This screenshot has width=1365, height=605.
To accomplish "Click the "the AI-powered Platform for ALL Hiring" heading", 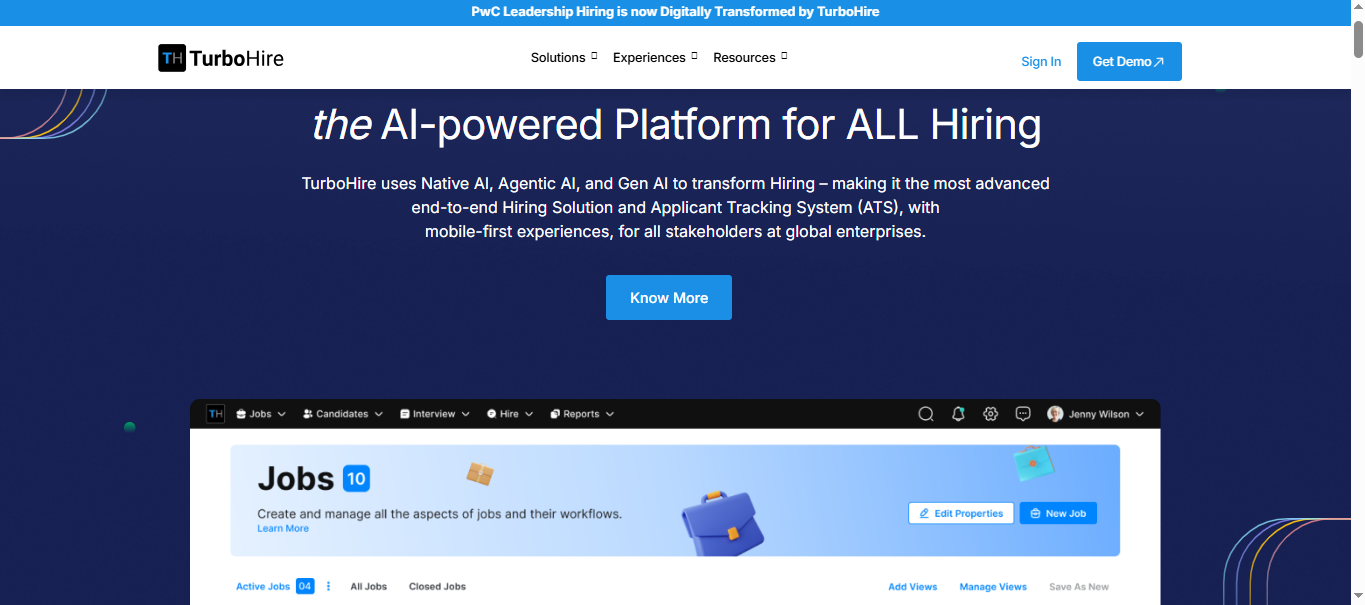I will tap(676, 125).
